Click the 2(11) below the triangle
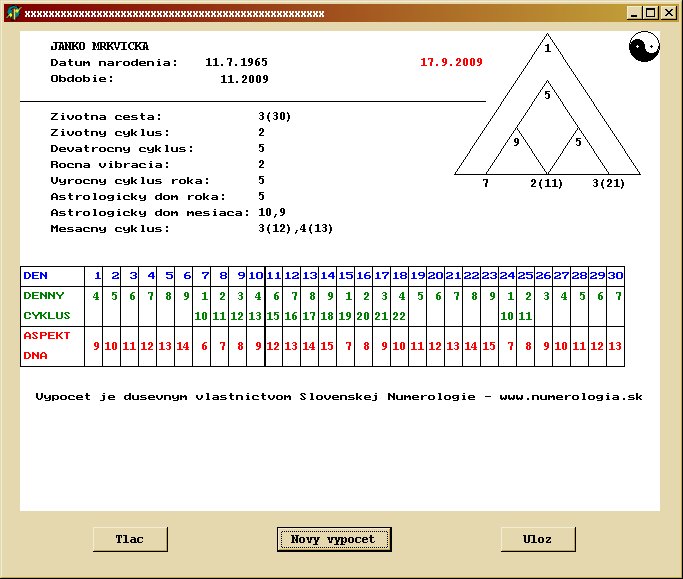The image size is (683, 579). point(547,183)
